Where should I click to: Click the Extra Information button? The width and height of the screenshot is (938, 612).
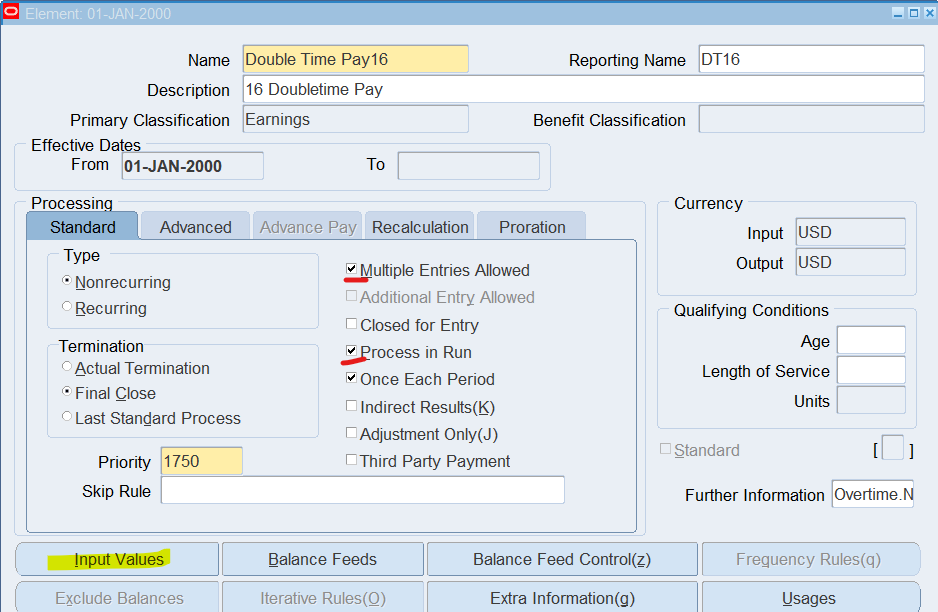[x=562, y=598]
